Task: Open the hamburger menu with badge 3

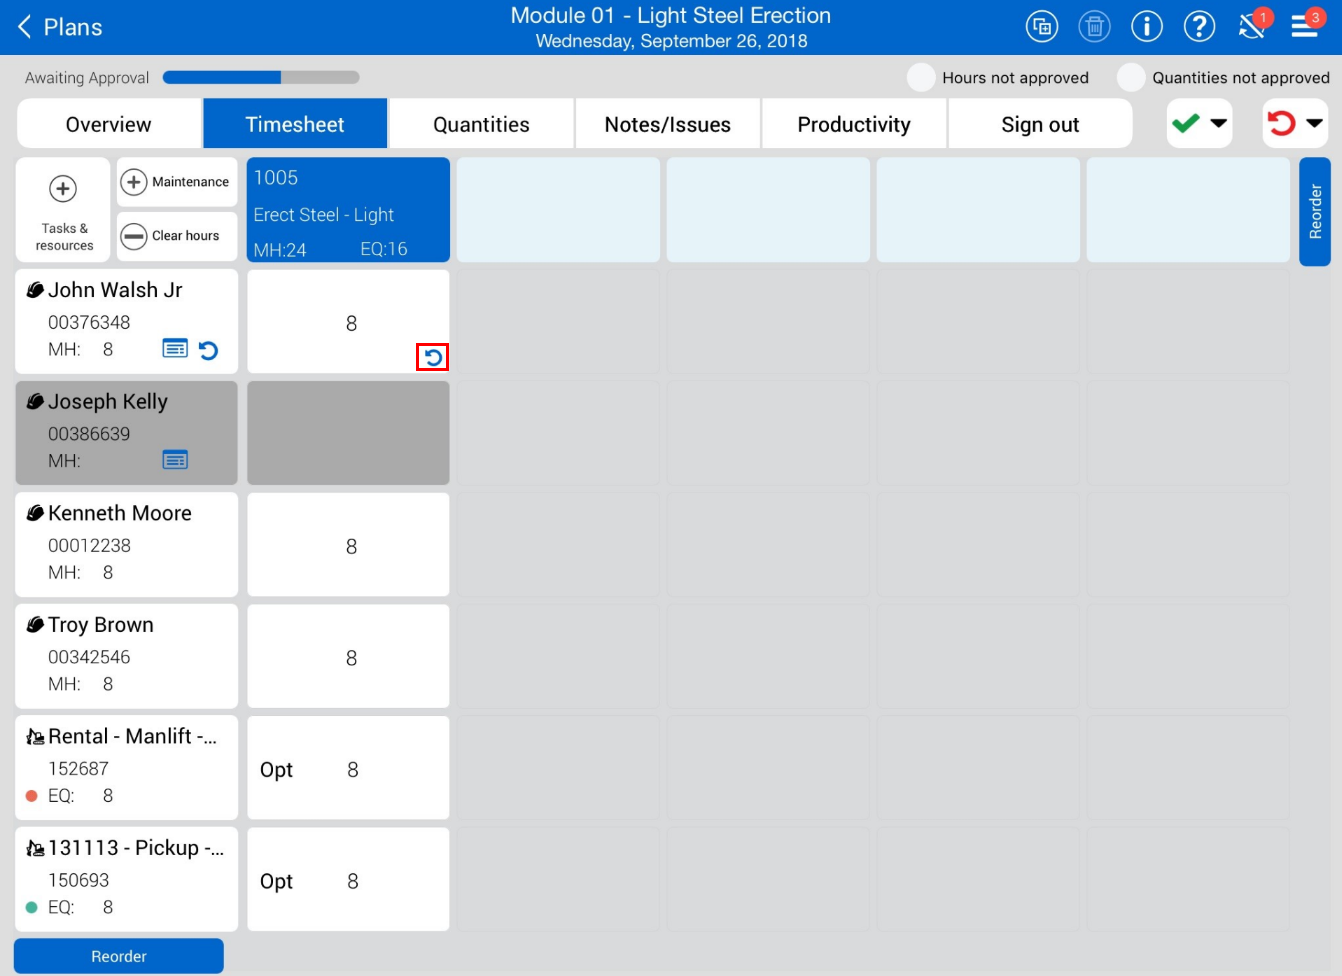Action: click(x=1306, y=25)
